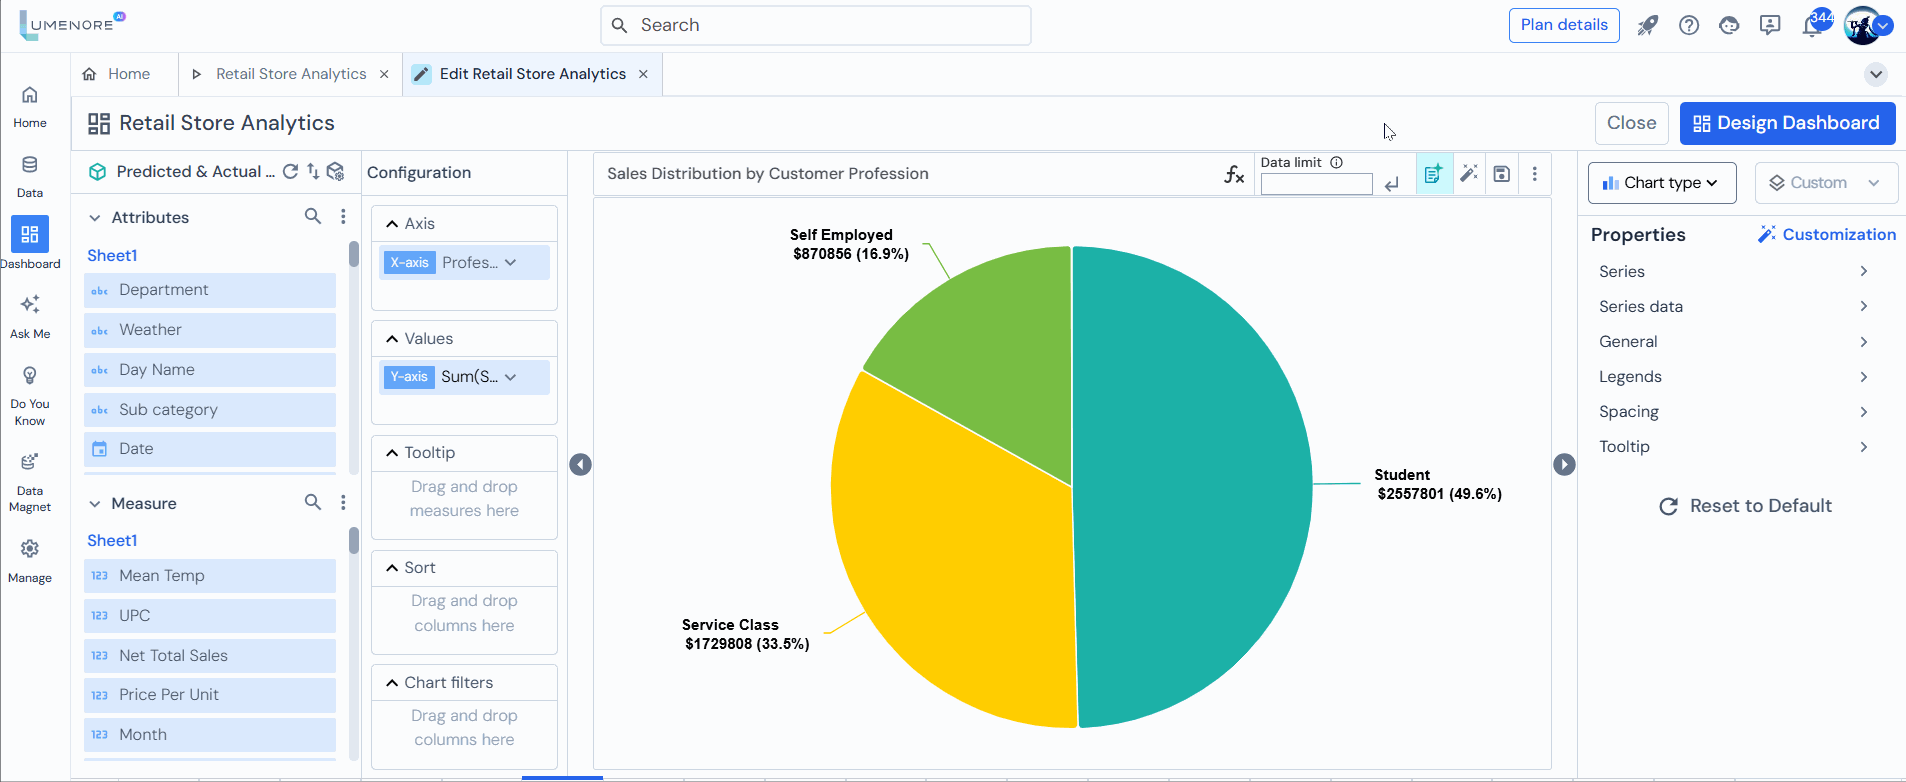This screenshot has width=1906, height=782.
Task: Collapse the Chart filters section
Action: (392, 683)
